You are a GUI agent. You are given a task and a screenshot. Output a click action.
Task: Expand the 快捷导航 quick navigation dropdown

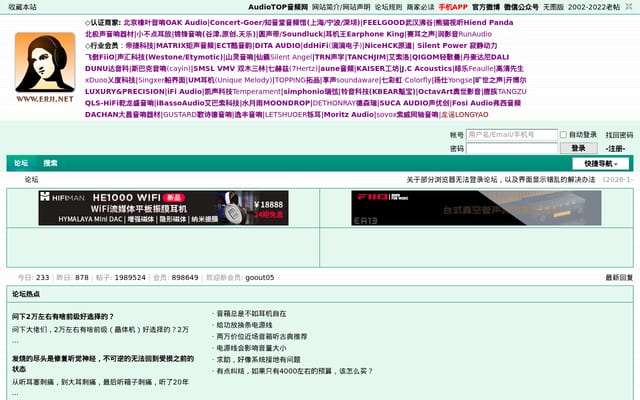point(600,164)
